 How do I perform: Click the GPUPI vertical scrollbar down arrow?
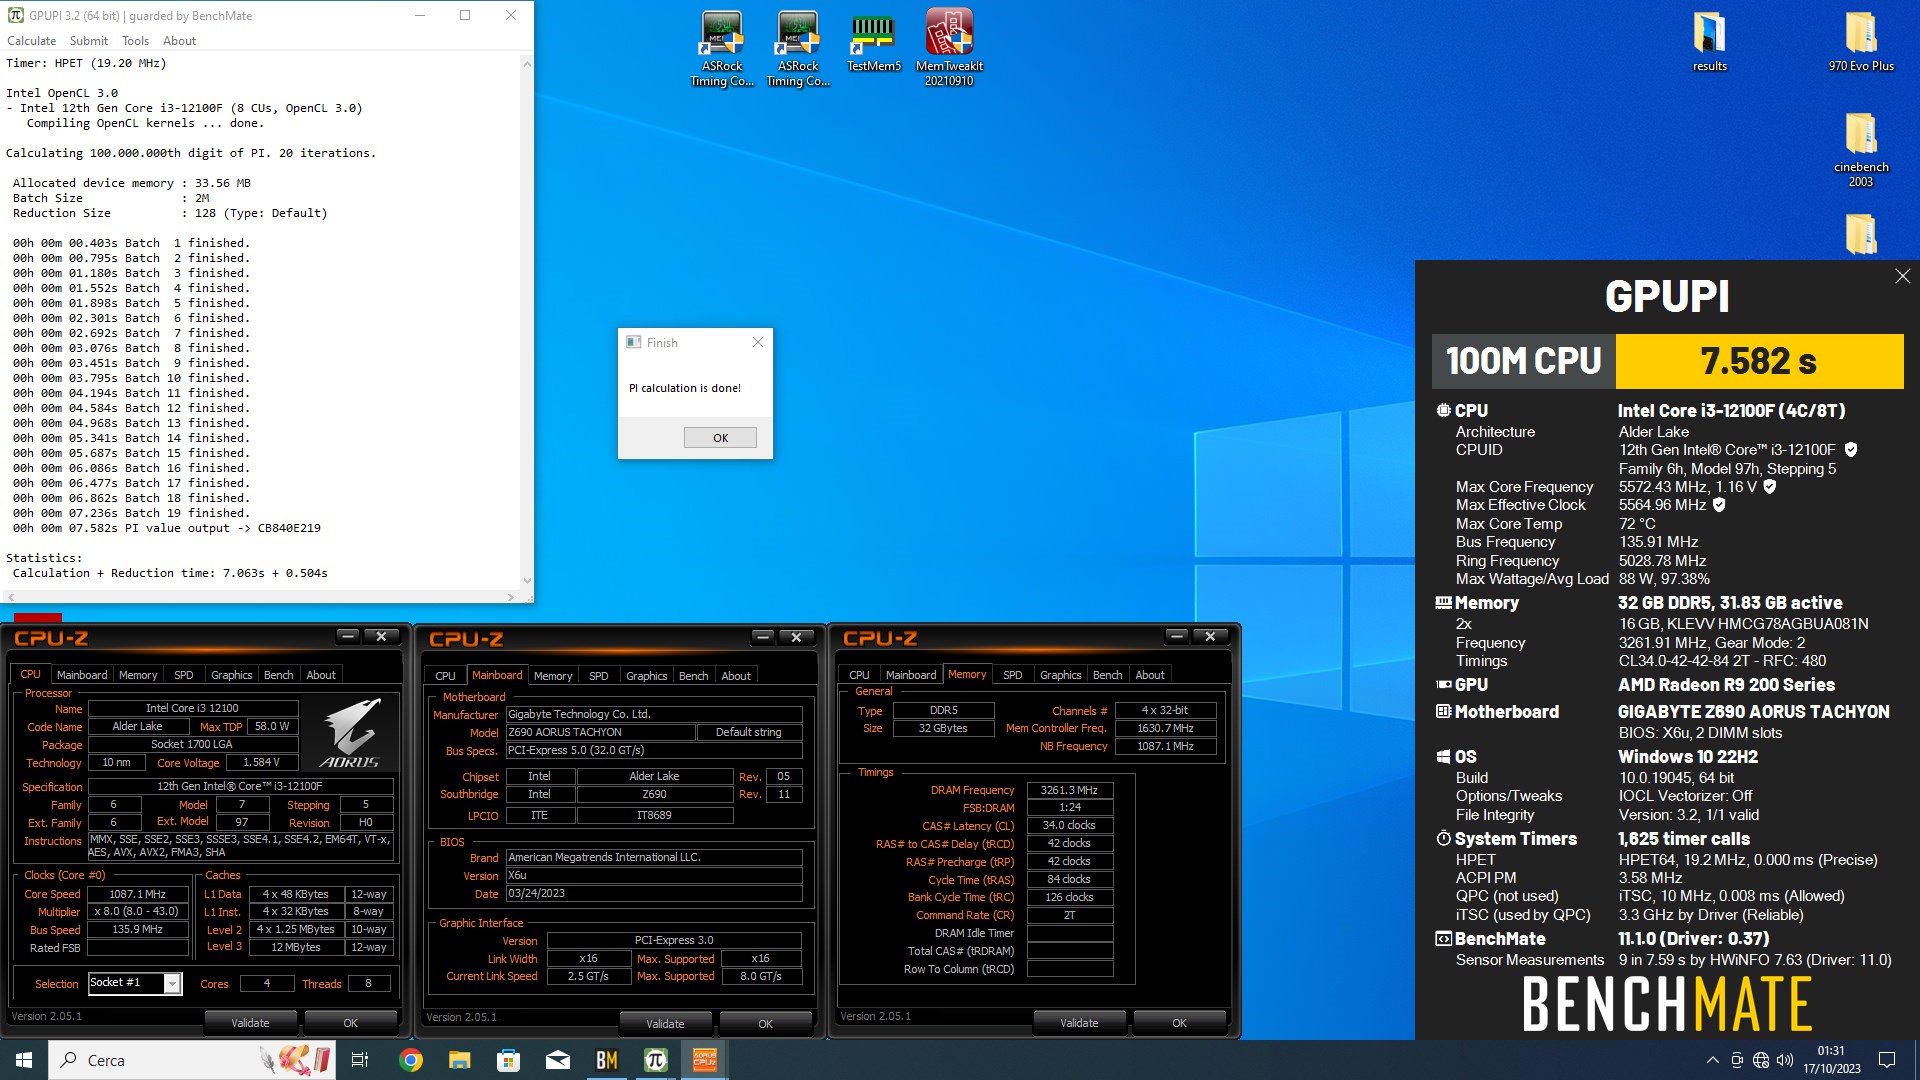[x=527, y=581]
